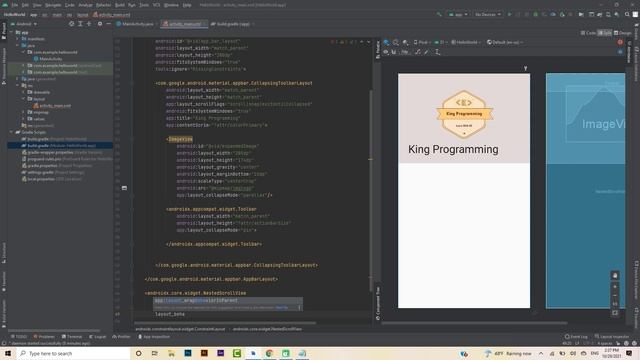The image size is (640, 360).
Task: Click the zoom to fit icon on design surface
Action: [615, 313]
